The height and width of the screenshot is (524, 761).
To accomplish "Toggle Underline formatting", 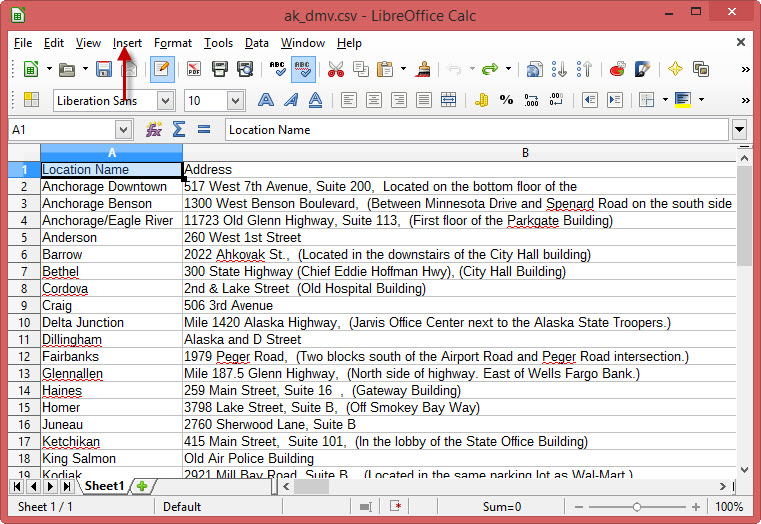I will (x=315, y=100).
